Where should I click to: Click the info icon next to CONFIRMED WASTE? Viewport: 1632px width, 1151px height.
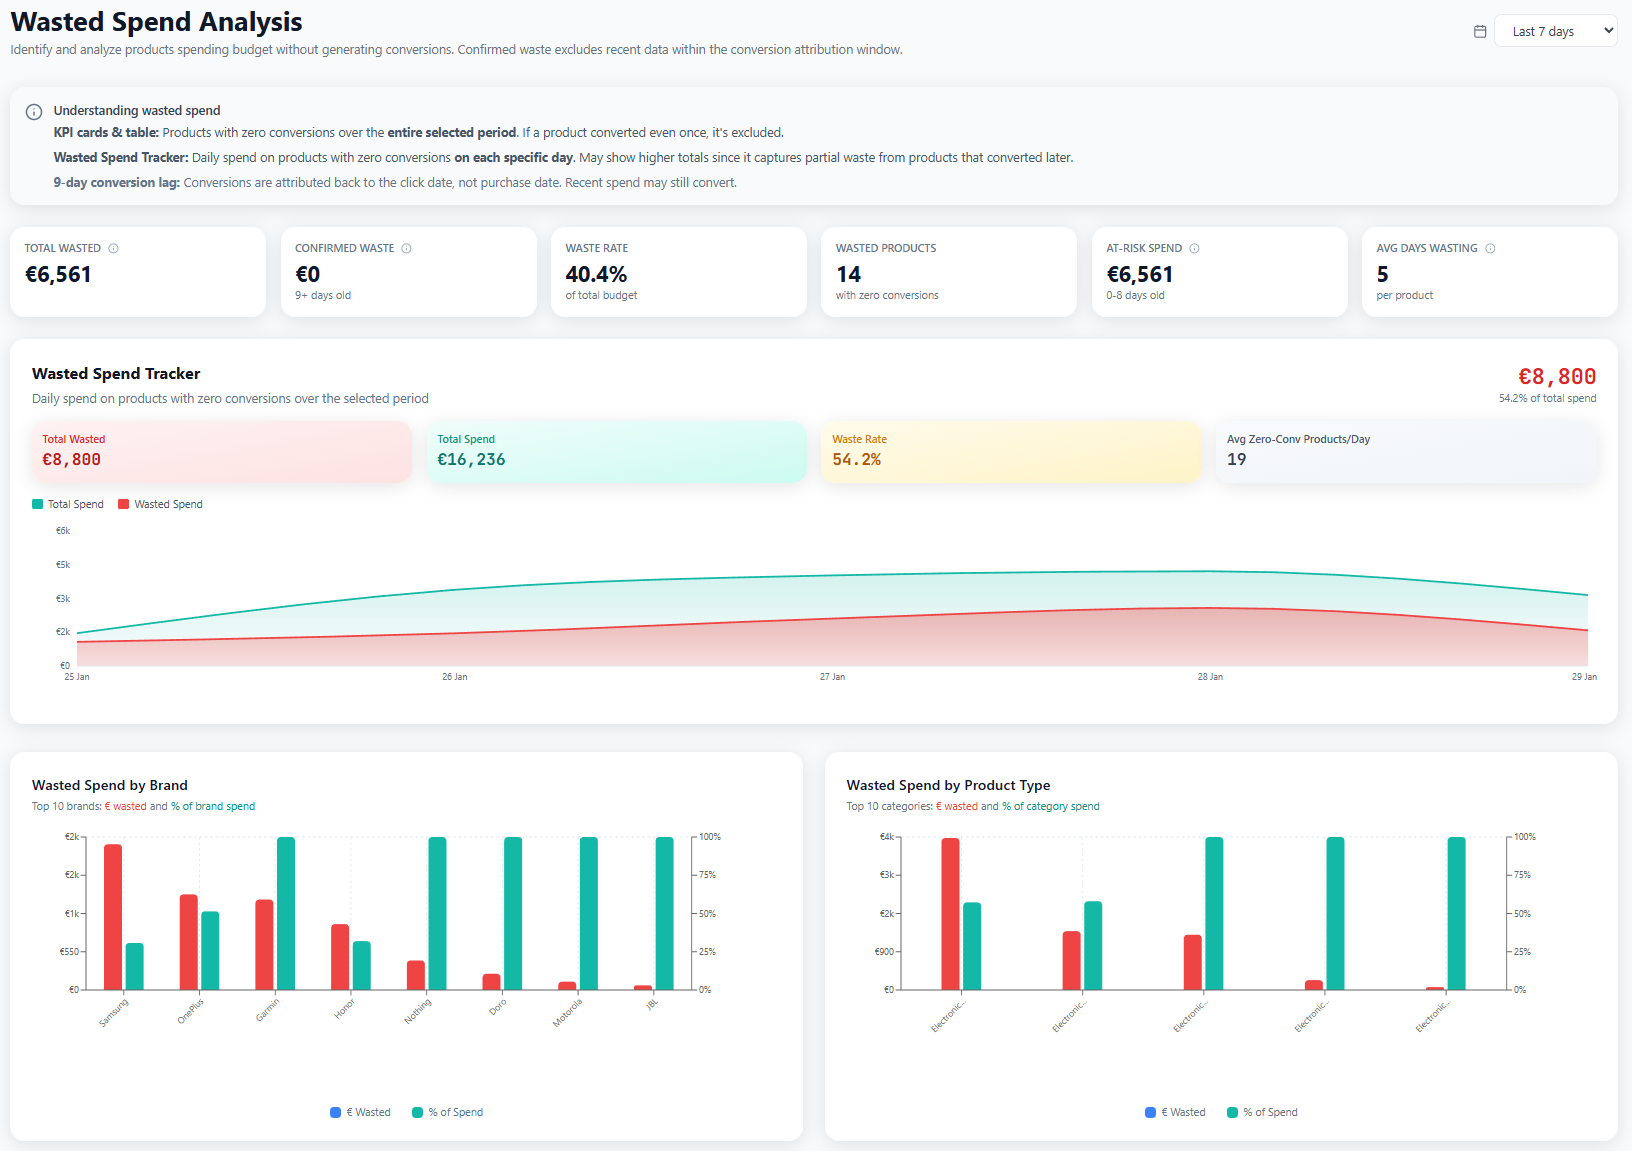407,249
